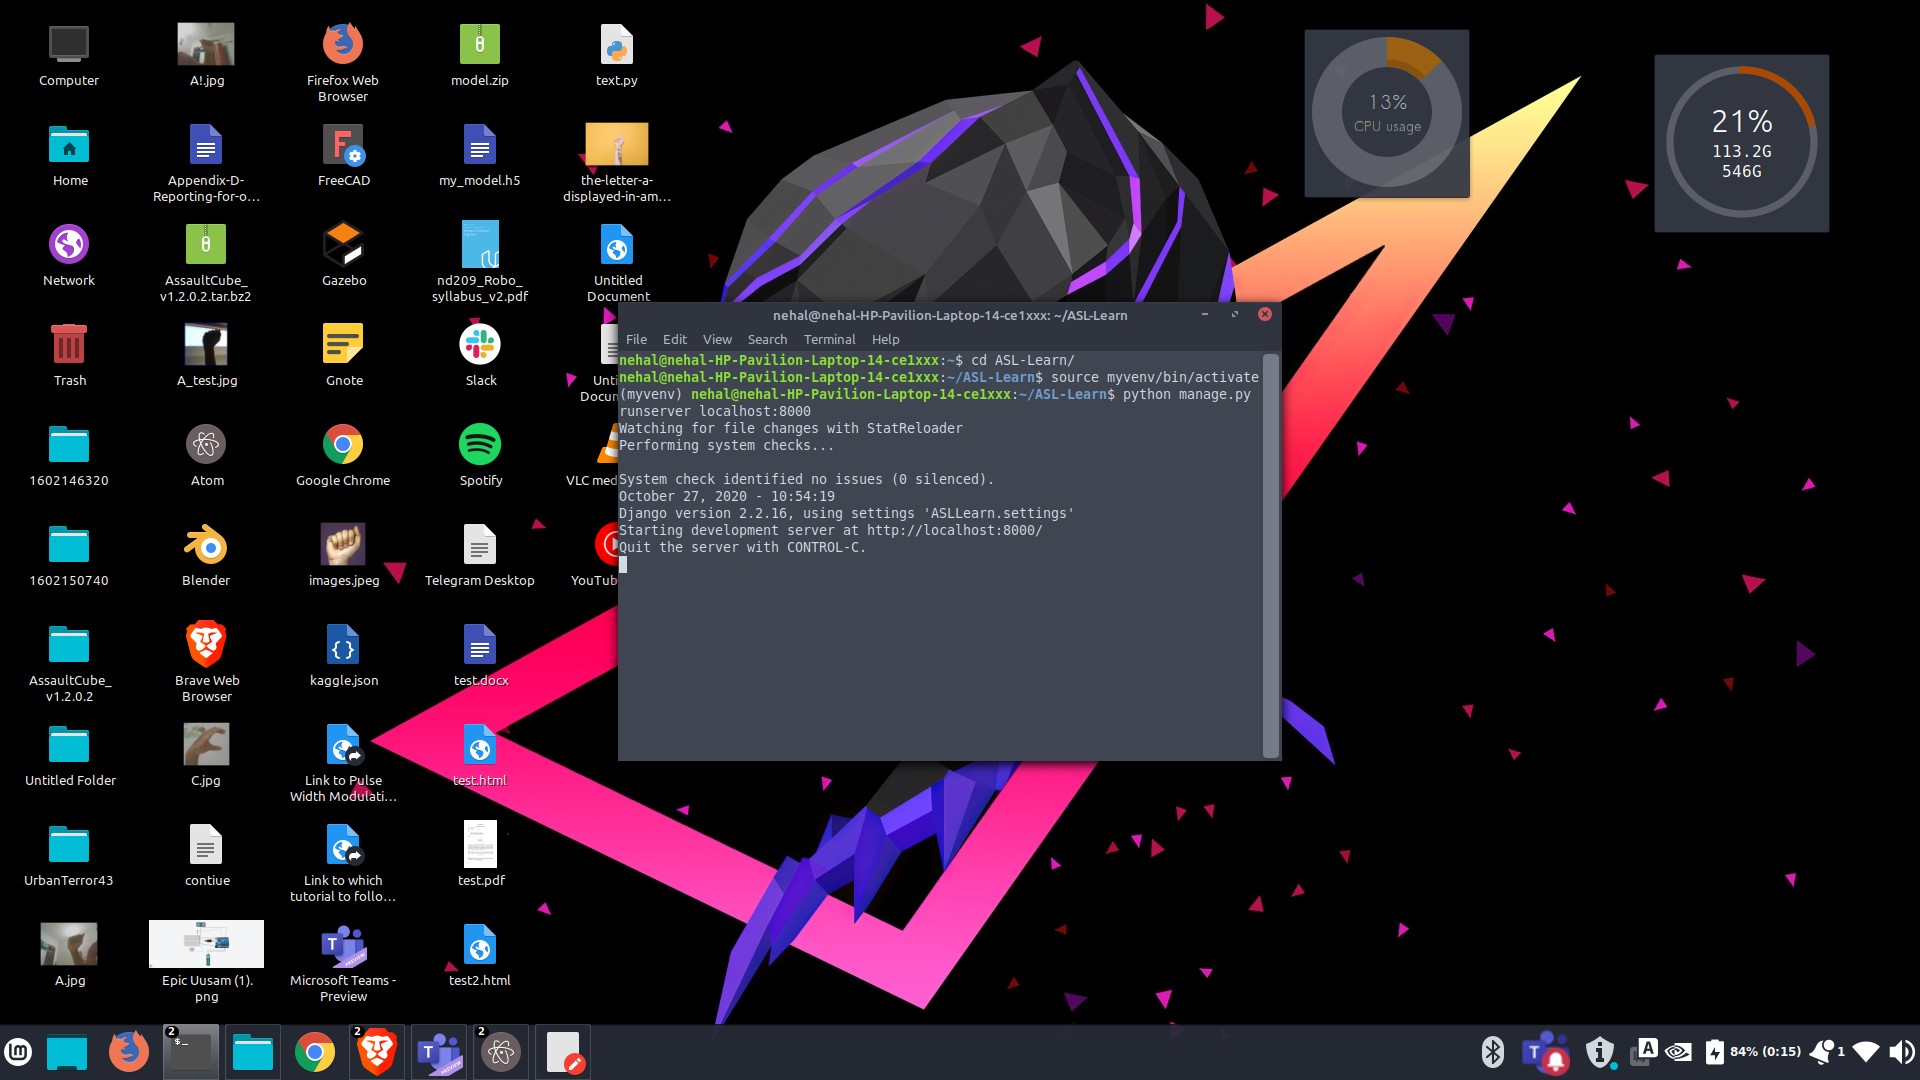Open the Linux Mint start menu
The image size is (1920, 1080).
pyautogui.click(x=18, y=1052)
